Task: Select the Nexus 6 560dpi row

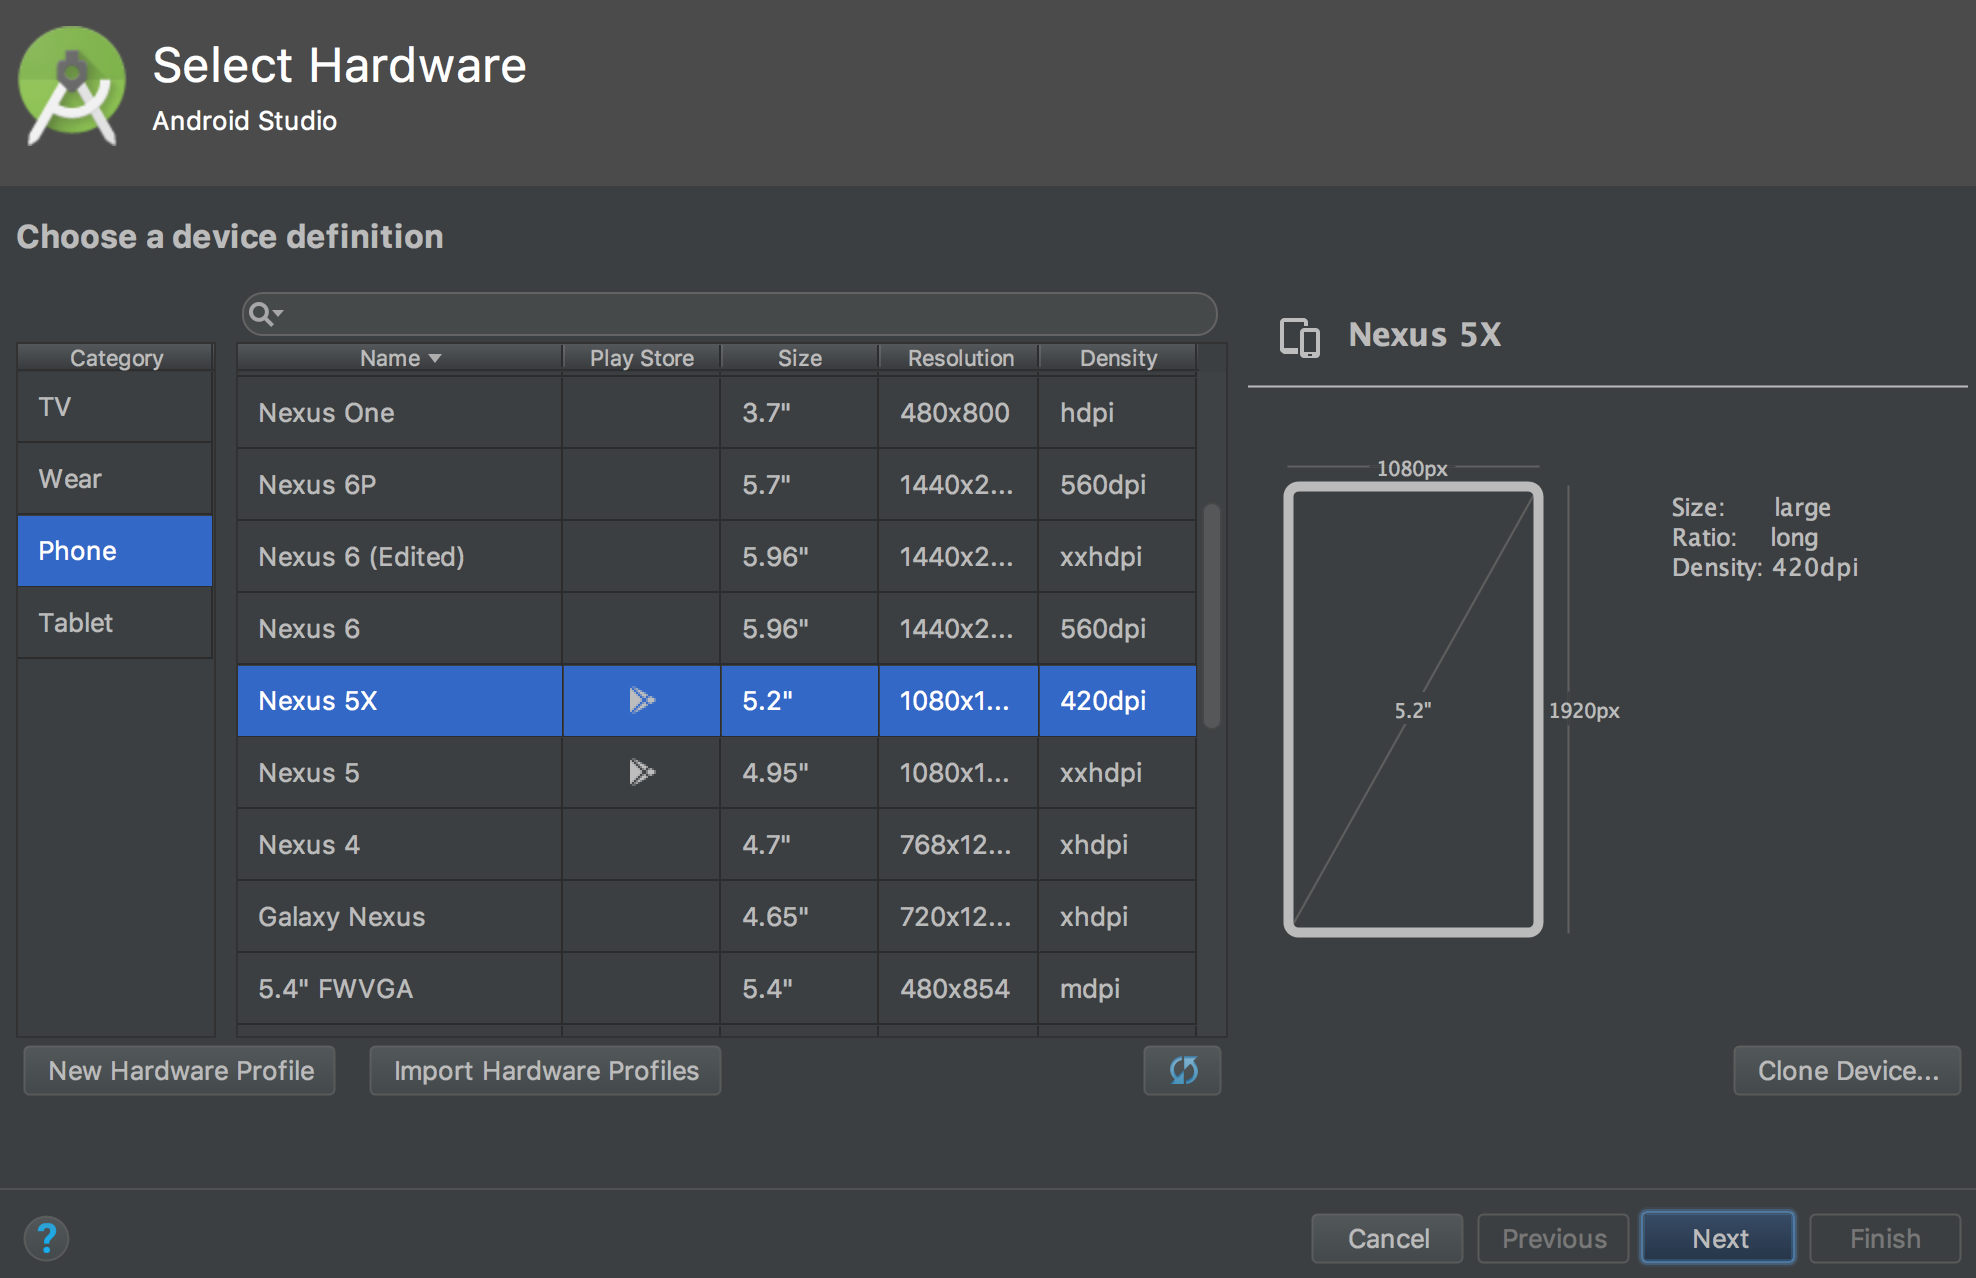Action: tap(717, 628)
